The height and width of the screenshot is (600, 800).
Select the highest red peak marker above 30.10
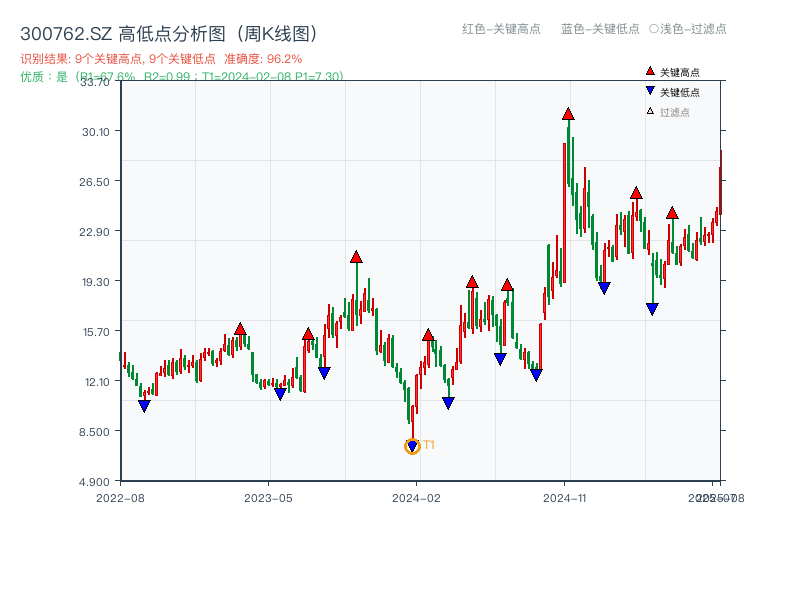pos(568,114)
